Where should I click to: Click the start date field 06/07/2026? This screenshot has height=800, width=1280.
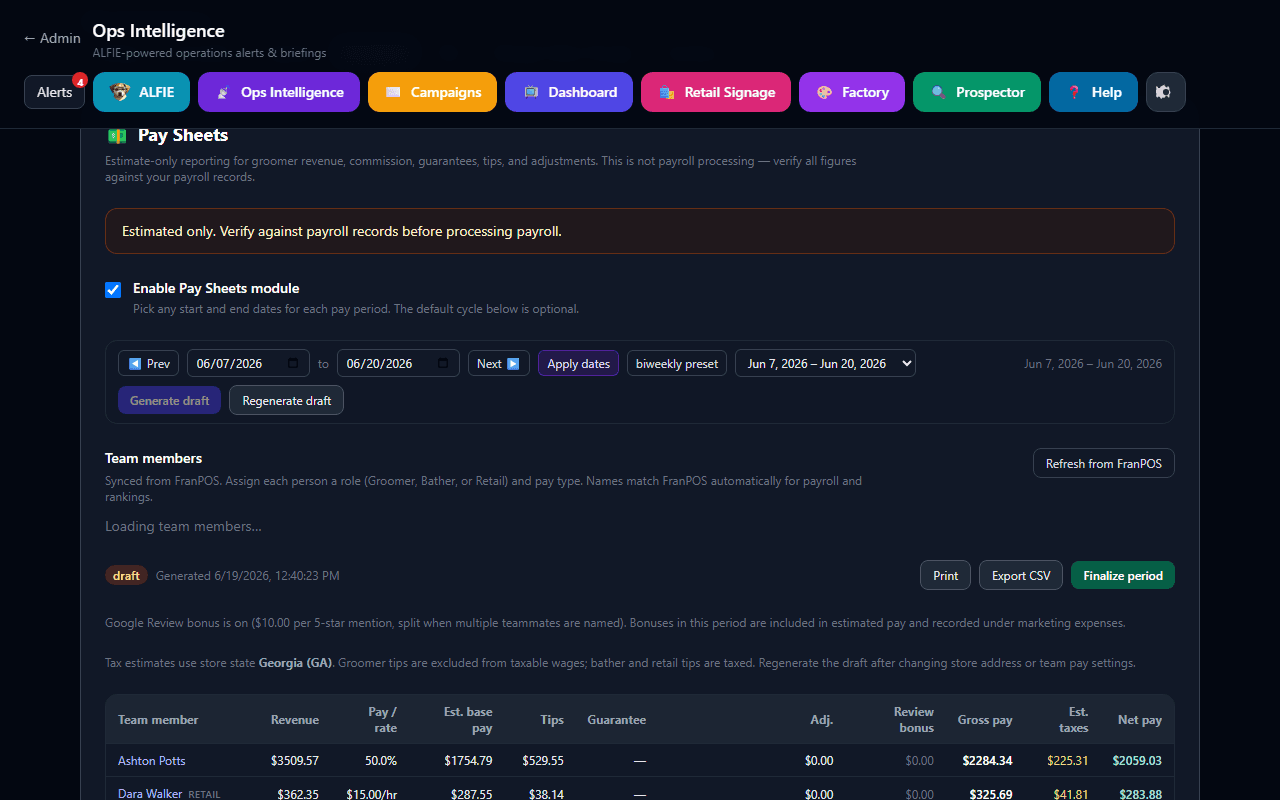point(249,363)
